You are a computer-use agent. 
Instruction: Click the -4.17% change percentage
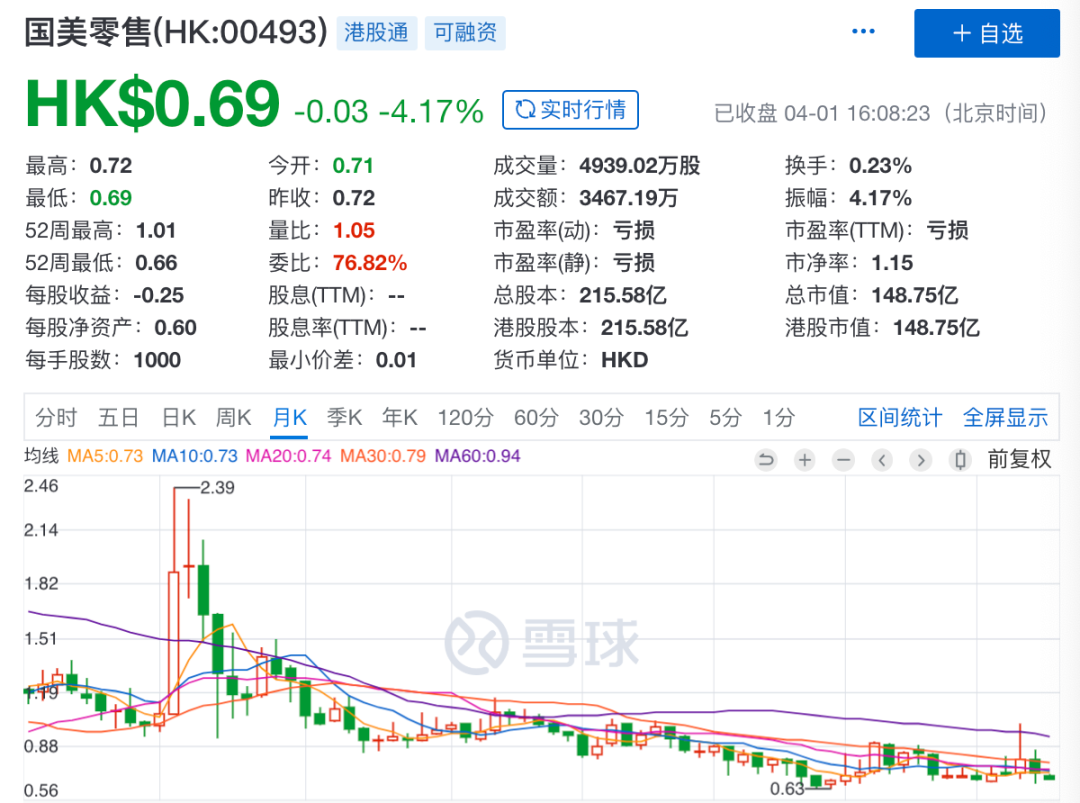click(x=431, y=111)
